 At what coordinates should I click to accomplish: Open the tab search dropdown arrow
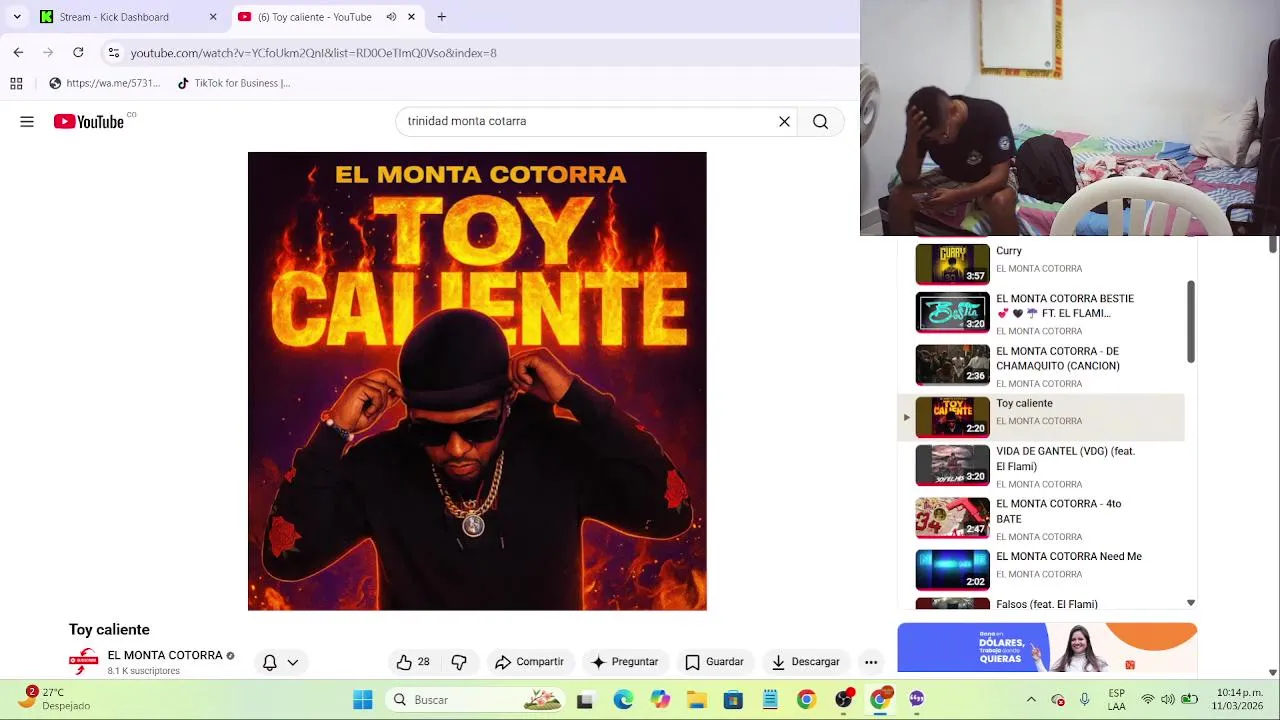coord(17,17)
